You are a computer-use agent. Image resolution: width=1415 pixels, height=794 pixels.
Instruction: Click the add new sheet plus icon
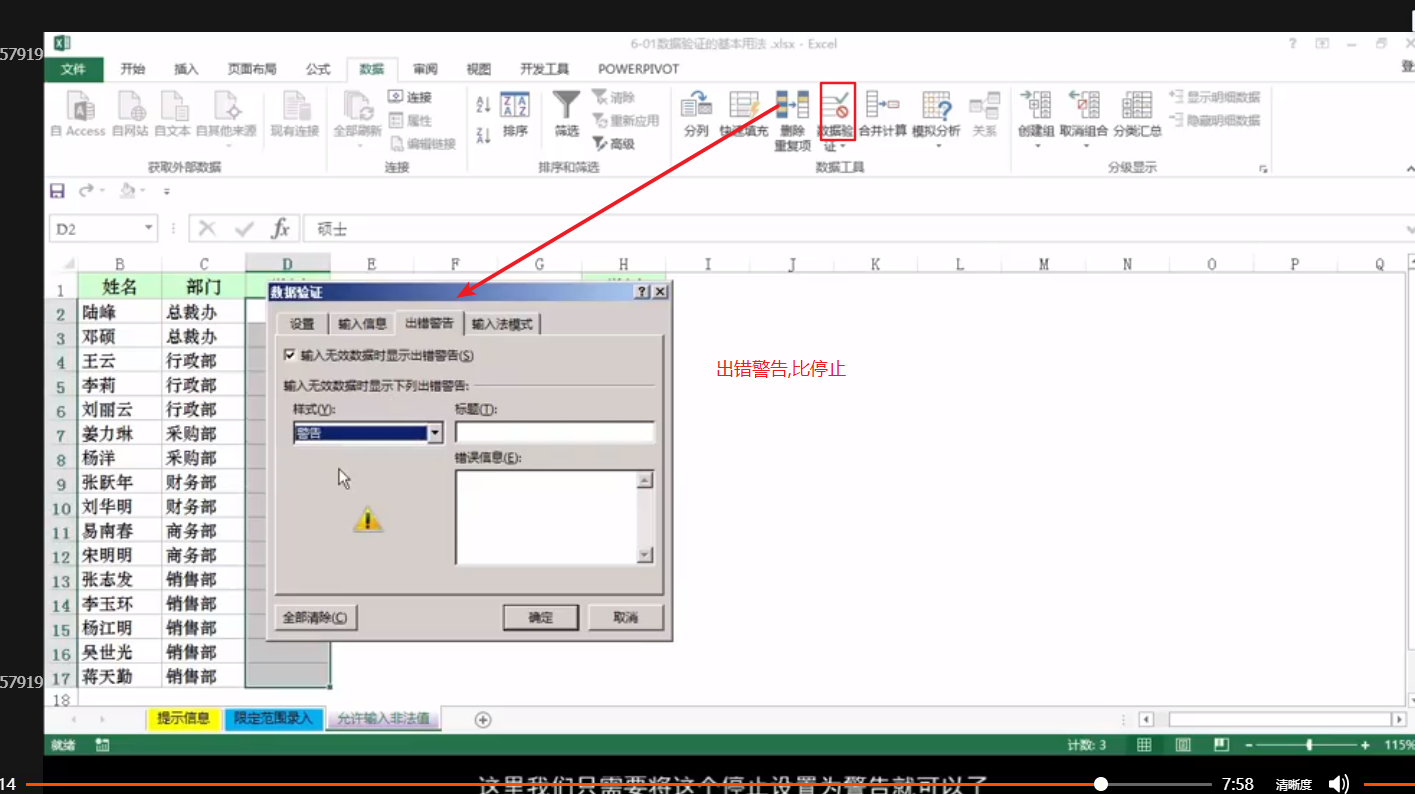click(x=483, y=719)
